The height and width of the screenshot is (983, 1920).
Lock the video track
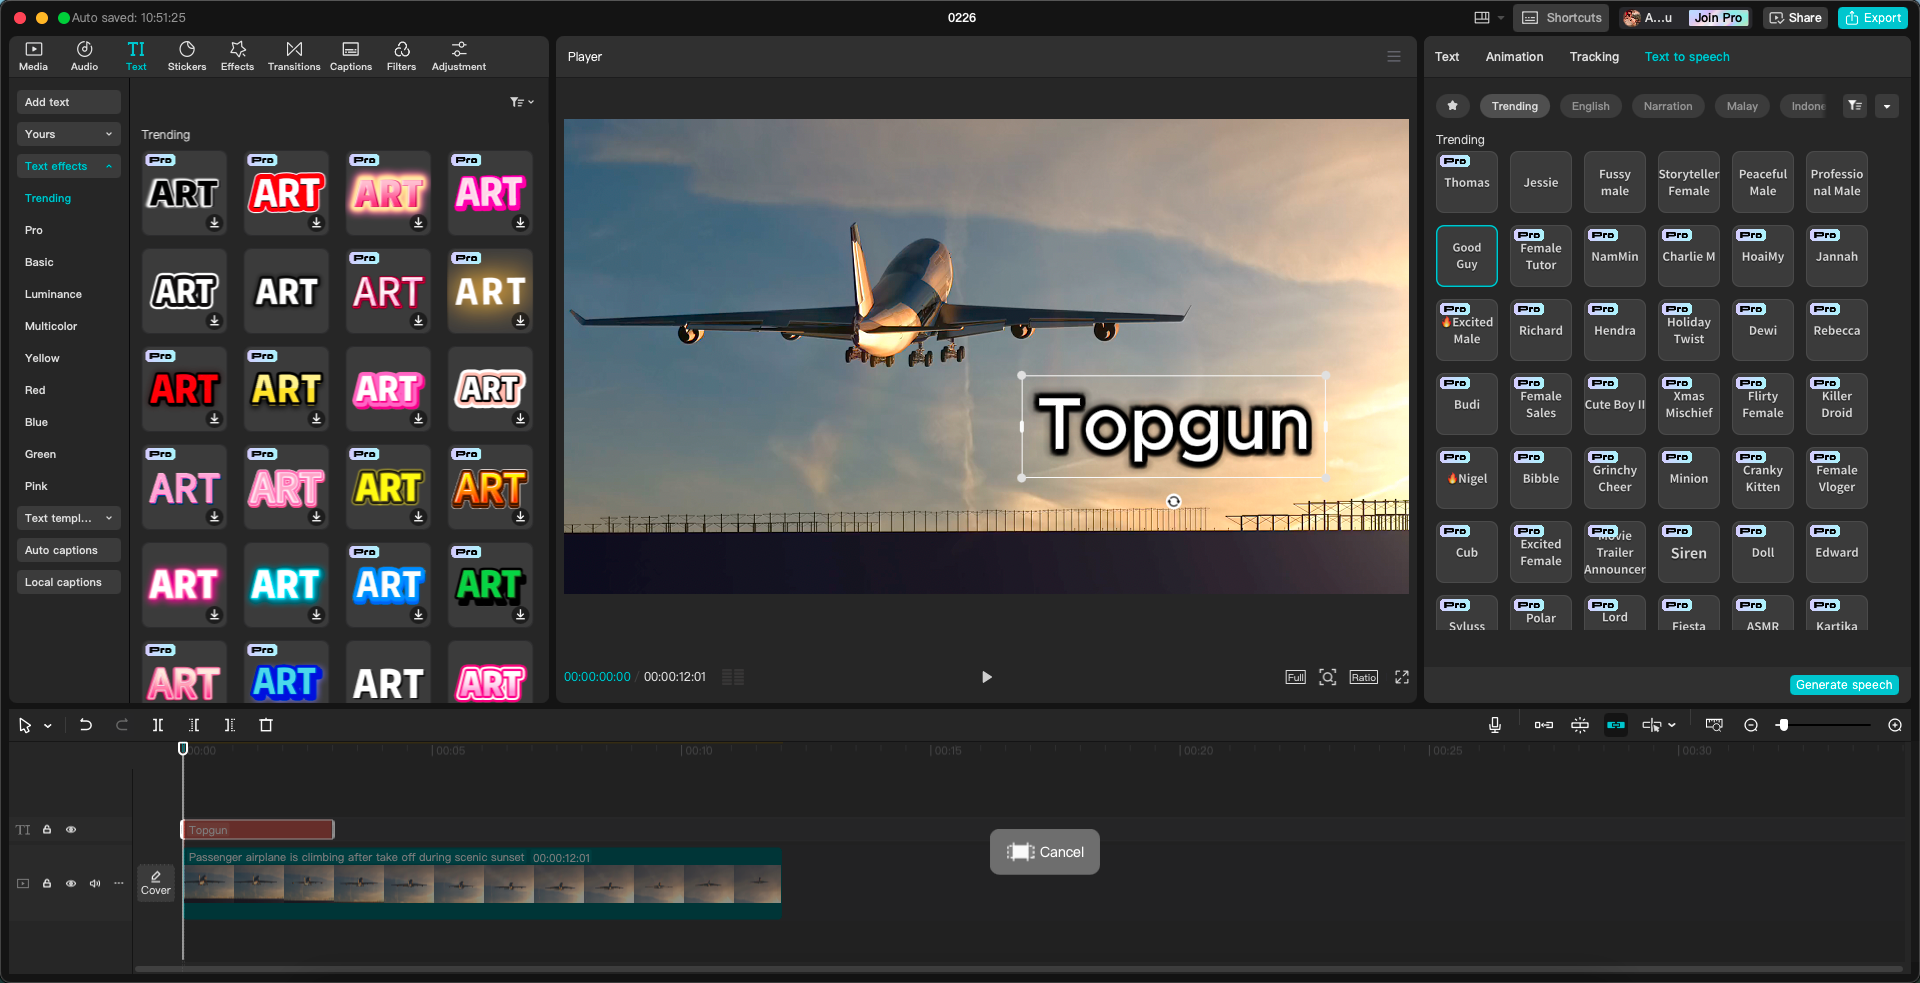pos(47,883)
